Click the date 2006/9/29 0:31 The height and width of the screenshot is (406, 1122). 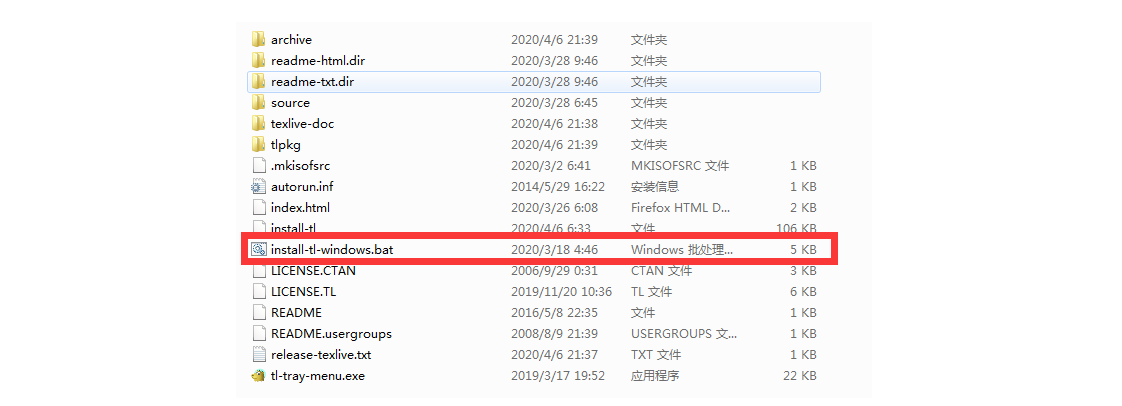[554, 271]
